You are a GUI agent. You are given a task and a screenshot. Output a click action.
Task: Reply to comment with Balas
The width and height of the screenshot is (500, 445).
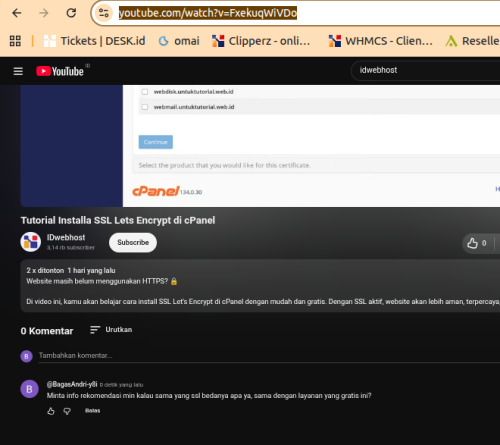point(92,411)
